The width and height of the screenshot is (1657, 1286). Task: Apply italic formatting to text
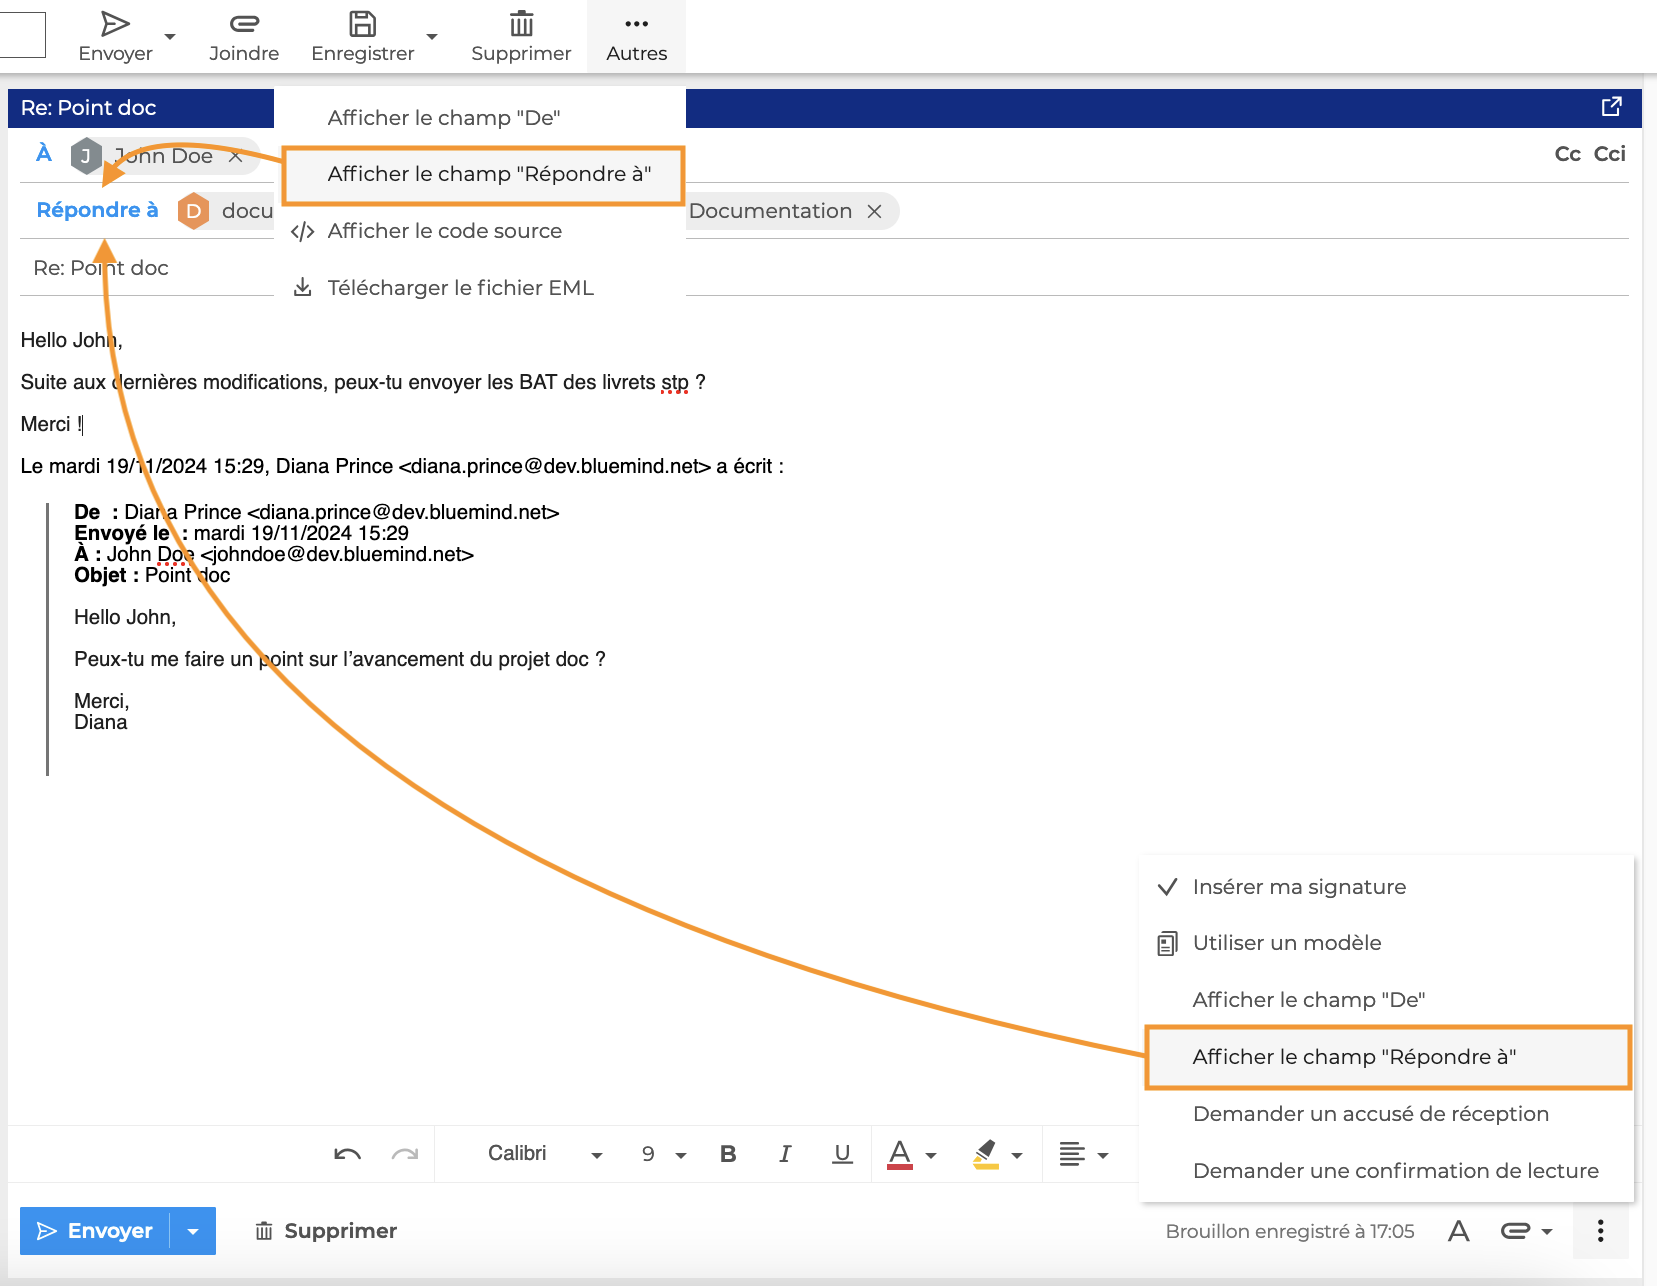[x=785, y=1154]
